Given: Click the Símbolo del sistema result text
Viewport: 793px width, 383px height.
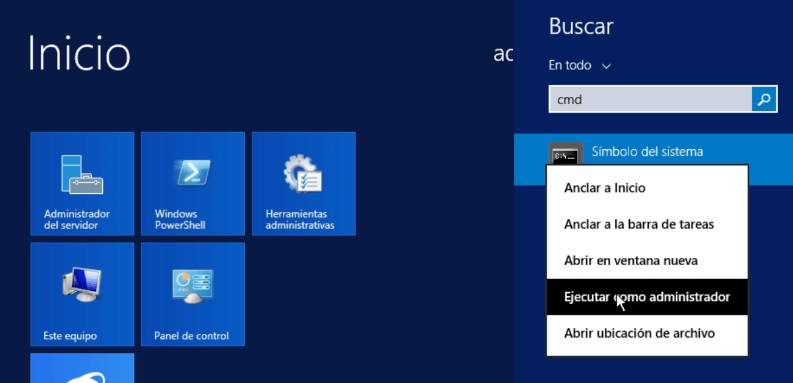Looking at the screenshot, I should [647, 151].
